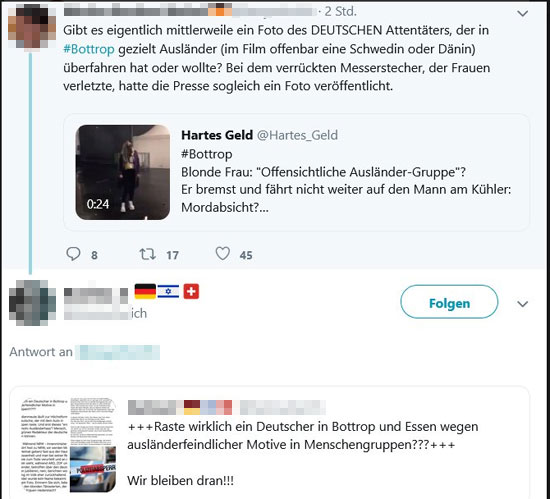The height and width of the screenshot is (499, 550).
Task: Click the German flag emoji
Action: (145, 291)
